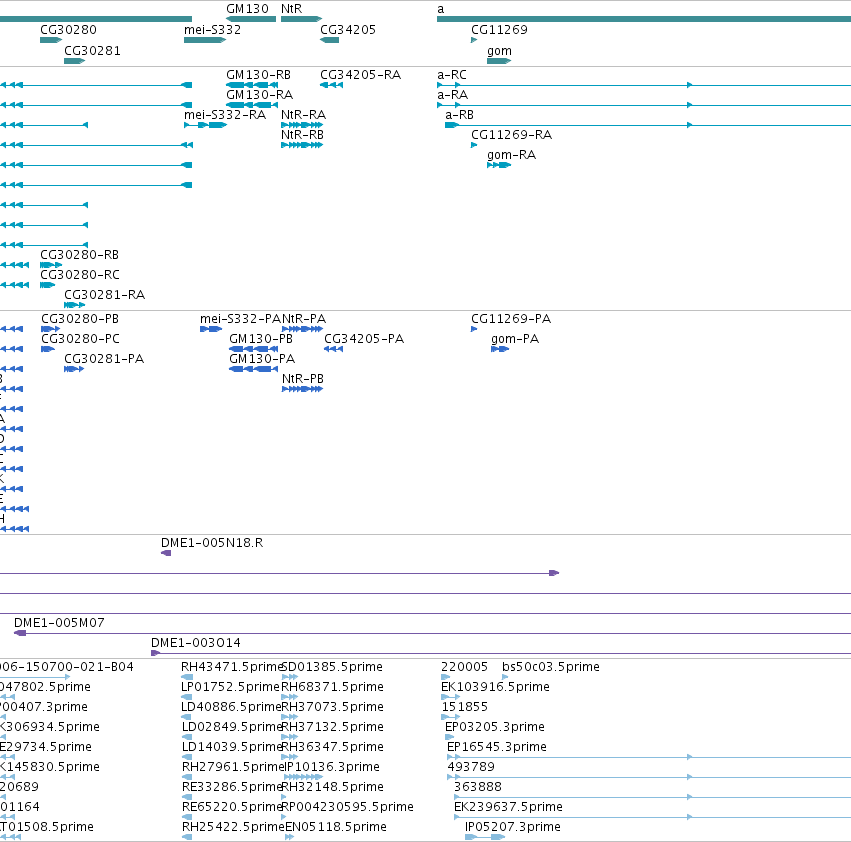Click EST RP004230595.5prime
Image resolution: width=851 pixels, height=842 pixels.
(x=284, y=818)
